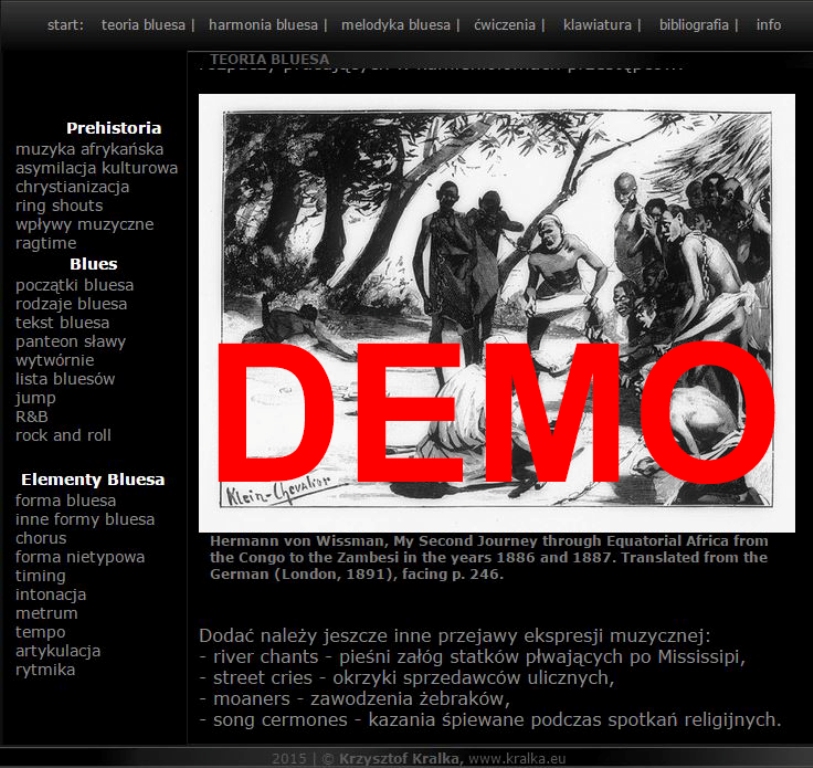Click the Elementy Bluesa heading
The height and width of the screenshot is (768, 813).
tap(93, 479)
